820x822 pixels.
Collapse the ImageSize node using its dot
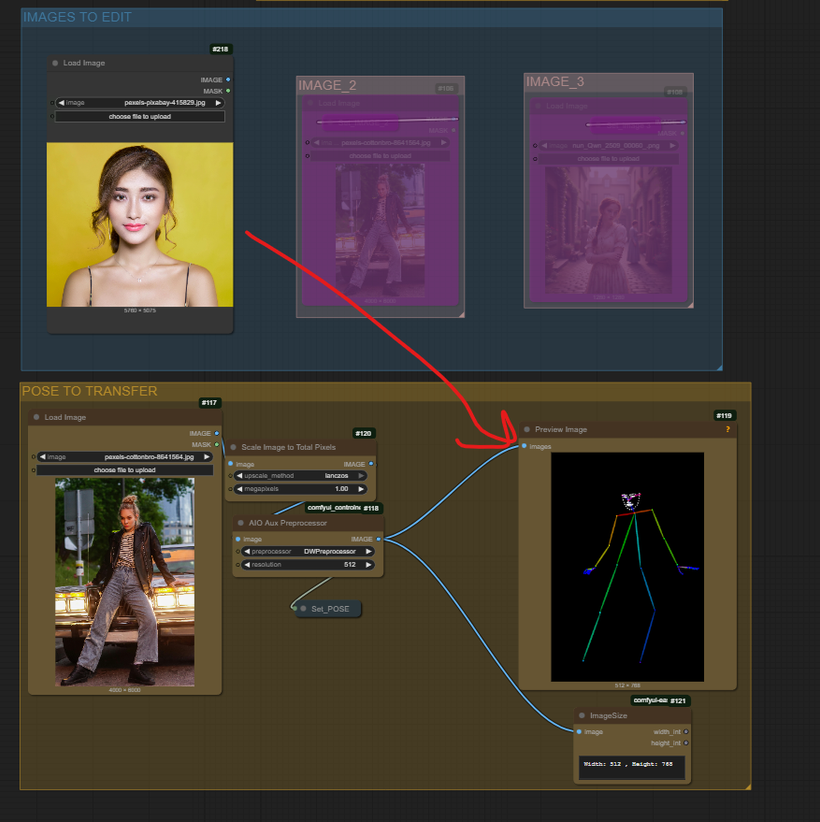(x=582, y=715)
